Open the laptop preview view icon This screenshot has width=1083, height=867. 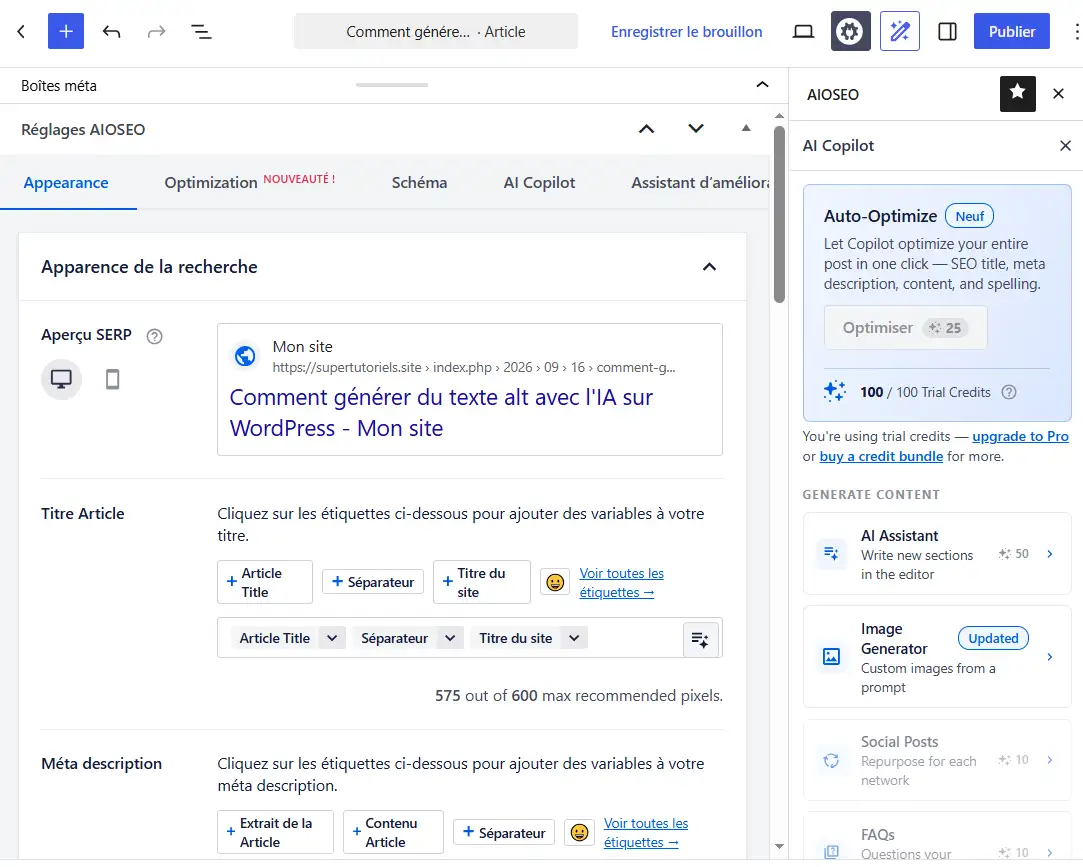pyautogui.click(x=803, y=32)
